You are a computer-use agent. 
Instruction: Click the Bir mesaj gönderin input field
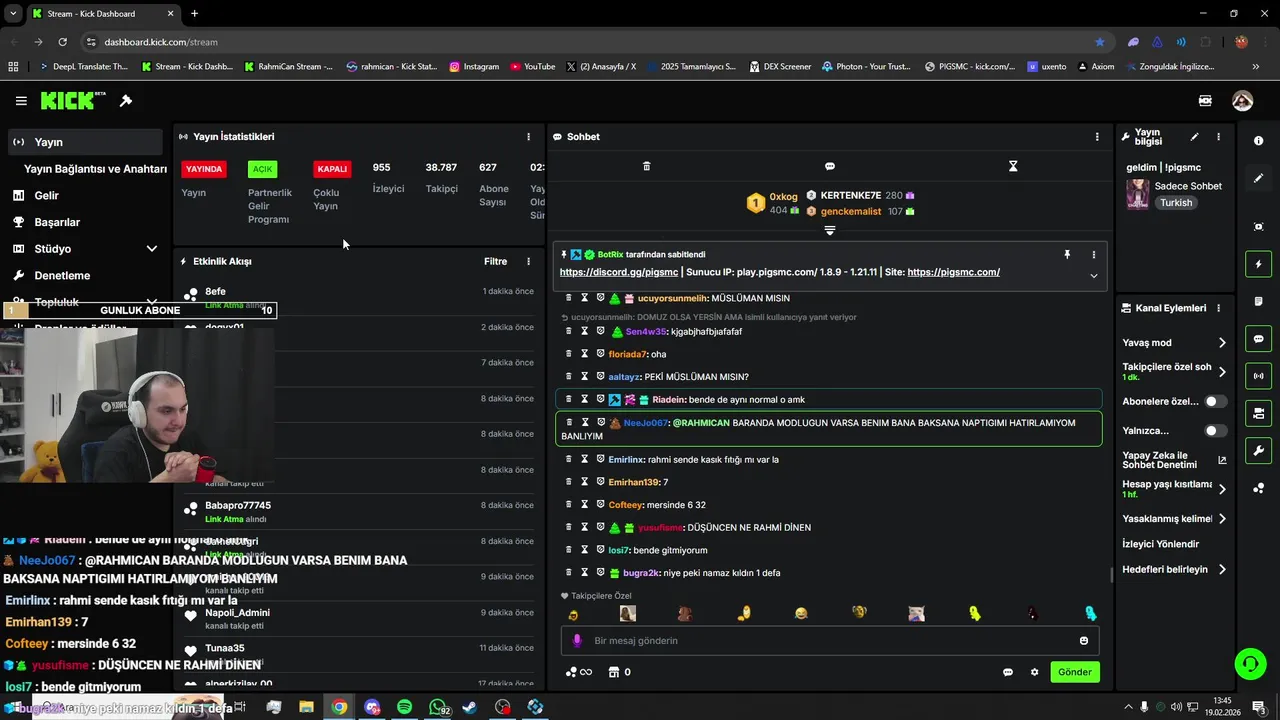point(830,641)
